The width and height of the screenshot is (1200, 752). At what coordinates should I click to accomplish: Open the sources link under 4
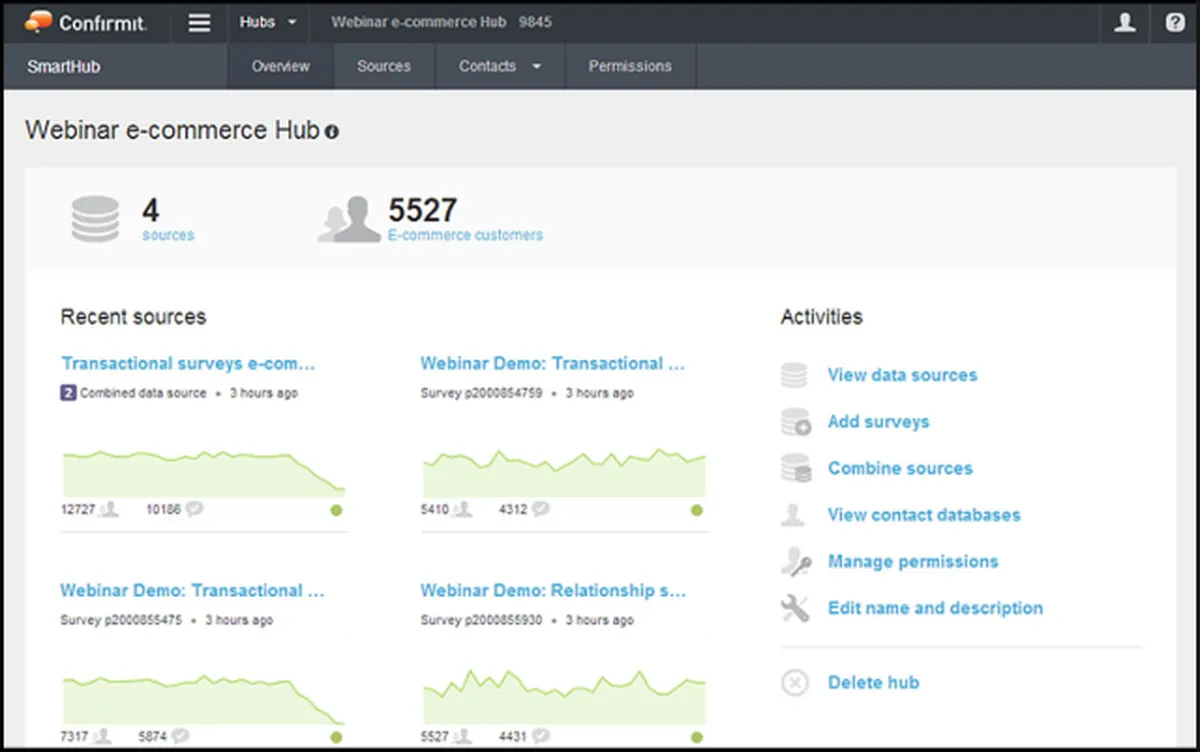click(x=168, y=235)
